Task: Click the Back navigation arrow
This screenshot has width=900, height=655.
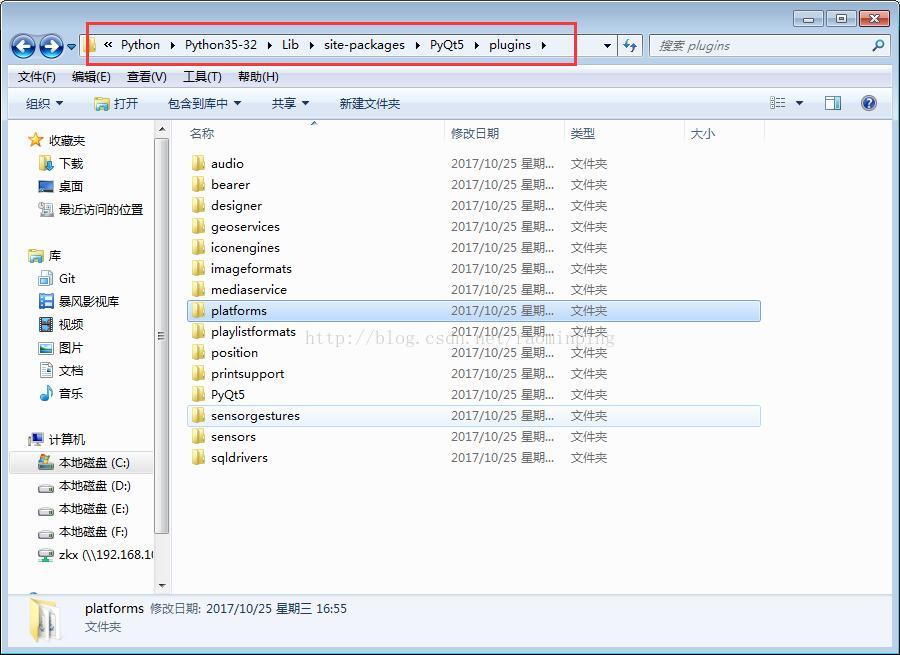Action: [23, 46]
